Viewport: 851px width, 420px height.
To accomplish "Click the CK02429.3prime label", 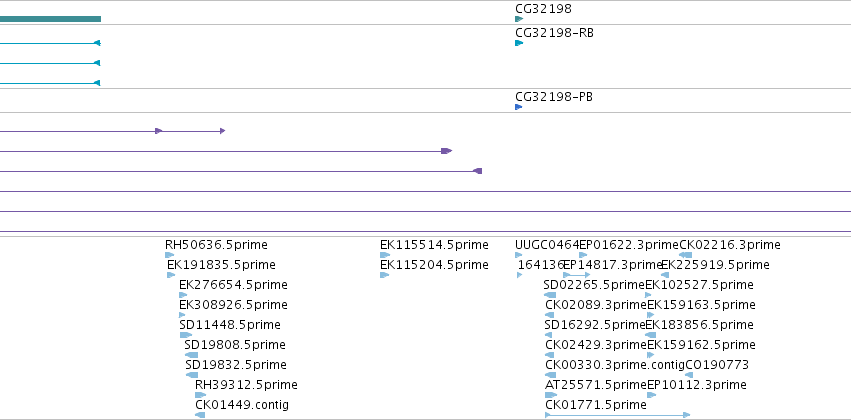I will click(596, 345).
